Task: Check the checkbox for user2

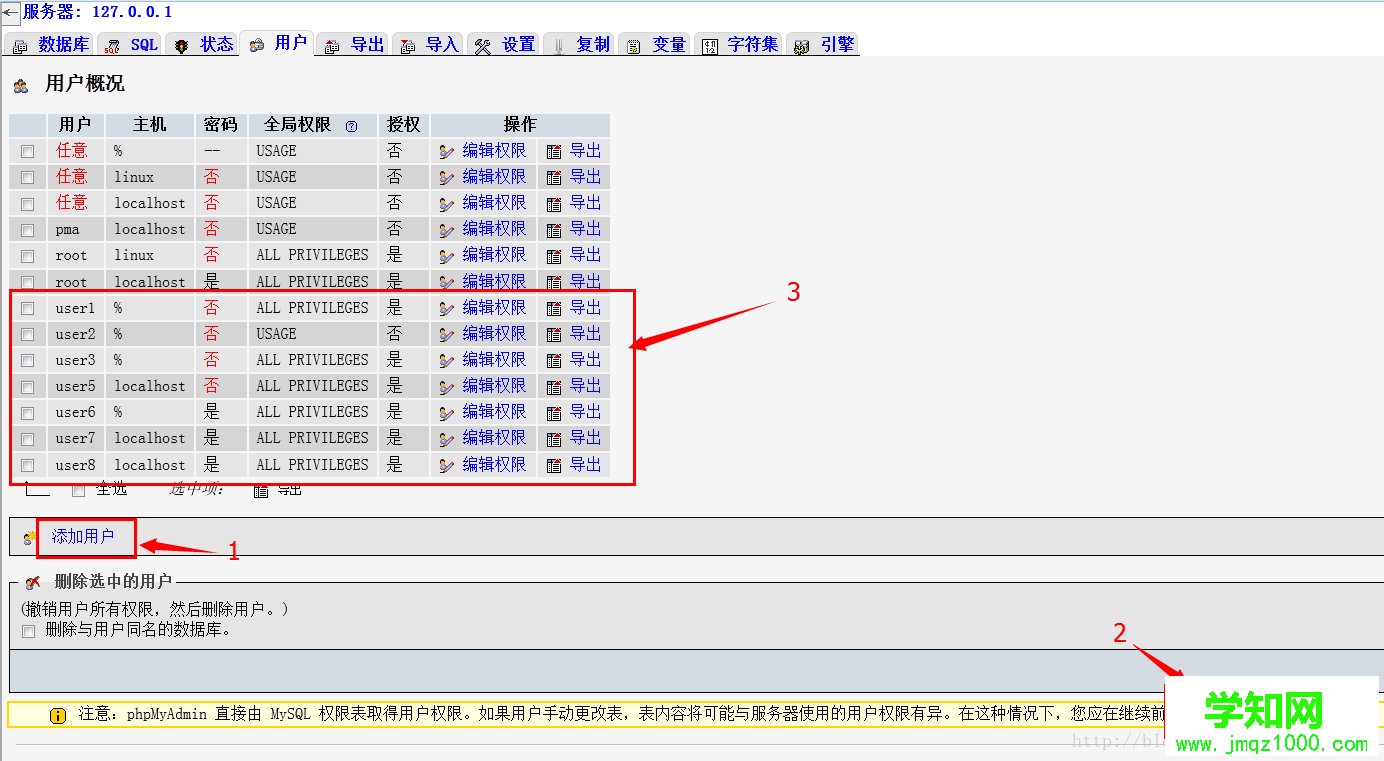Action: [x=28, y=334]
